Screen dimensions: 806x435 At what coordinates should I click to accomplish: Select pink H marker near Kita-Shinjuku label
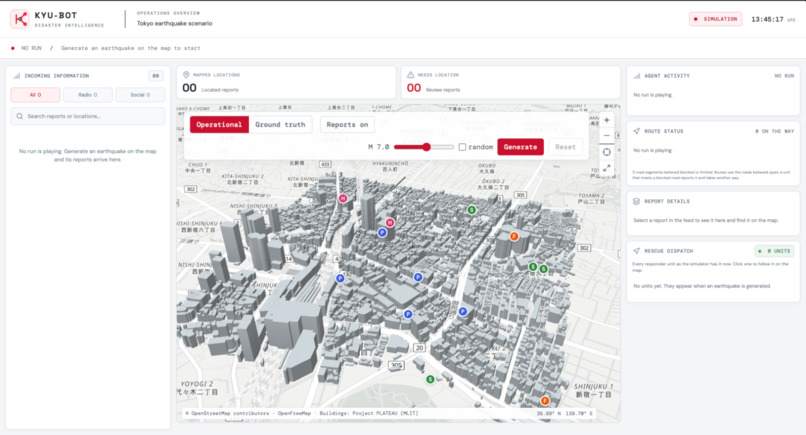(x=343, y=198)
